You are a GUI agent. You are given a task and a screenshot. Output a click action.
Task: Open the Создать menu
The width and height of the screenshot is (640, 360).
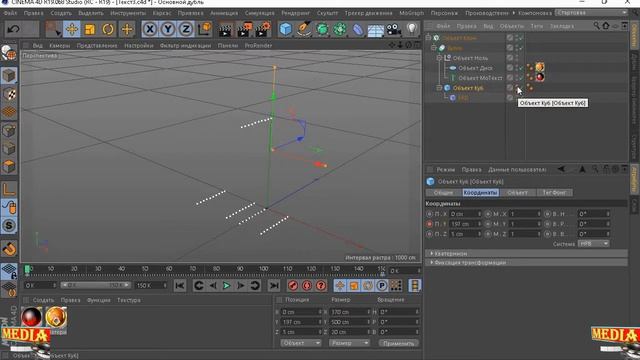[x=61, y=13]
